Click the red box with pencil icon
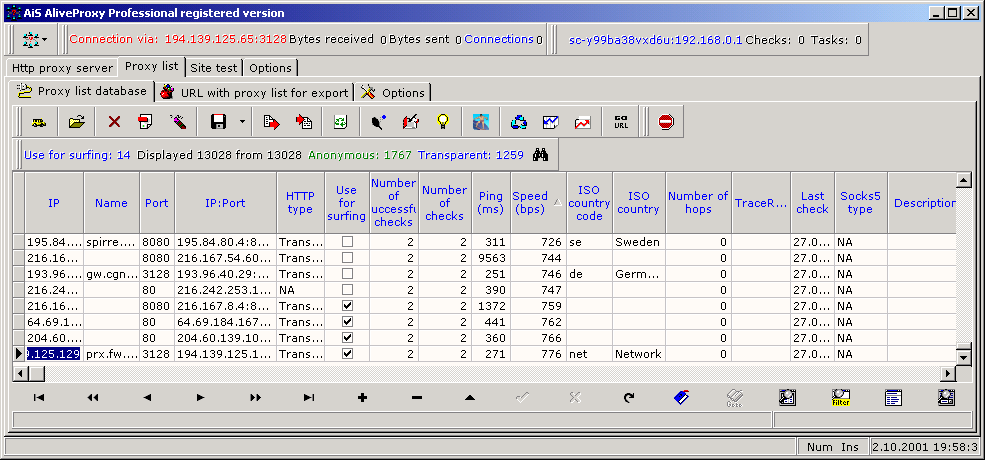This screenshot has height=460, width=985. click(410, 122)
